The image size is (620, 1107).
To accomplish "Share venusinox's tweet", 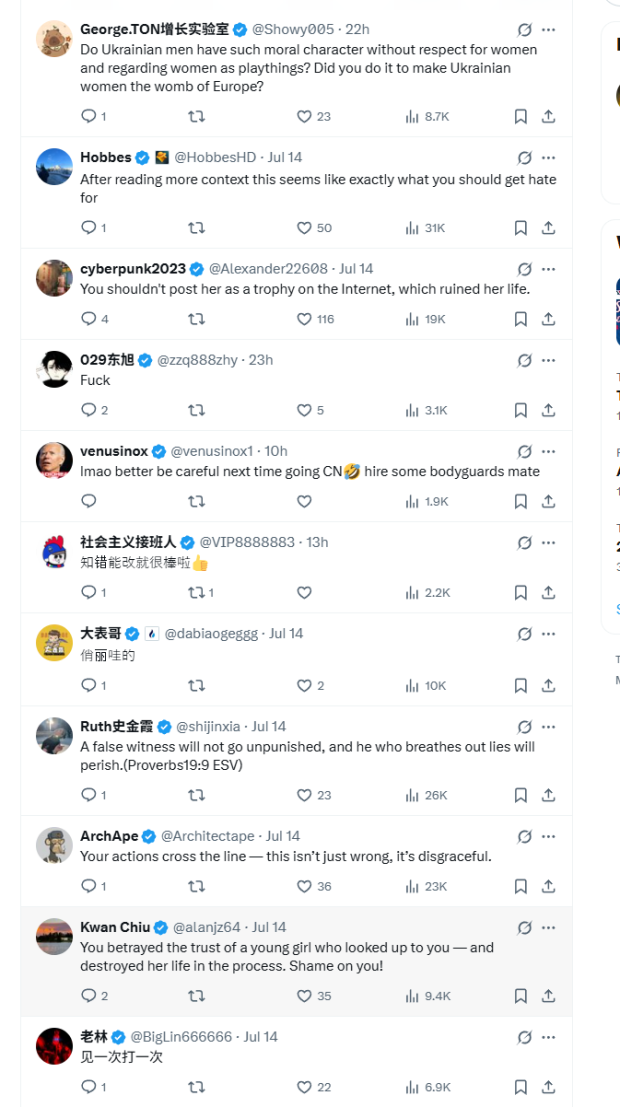I will [548, 501].
